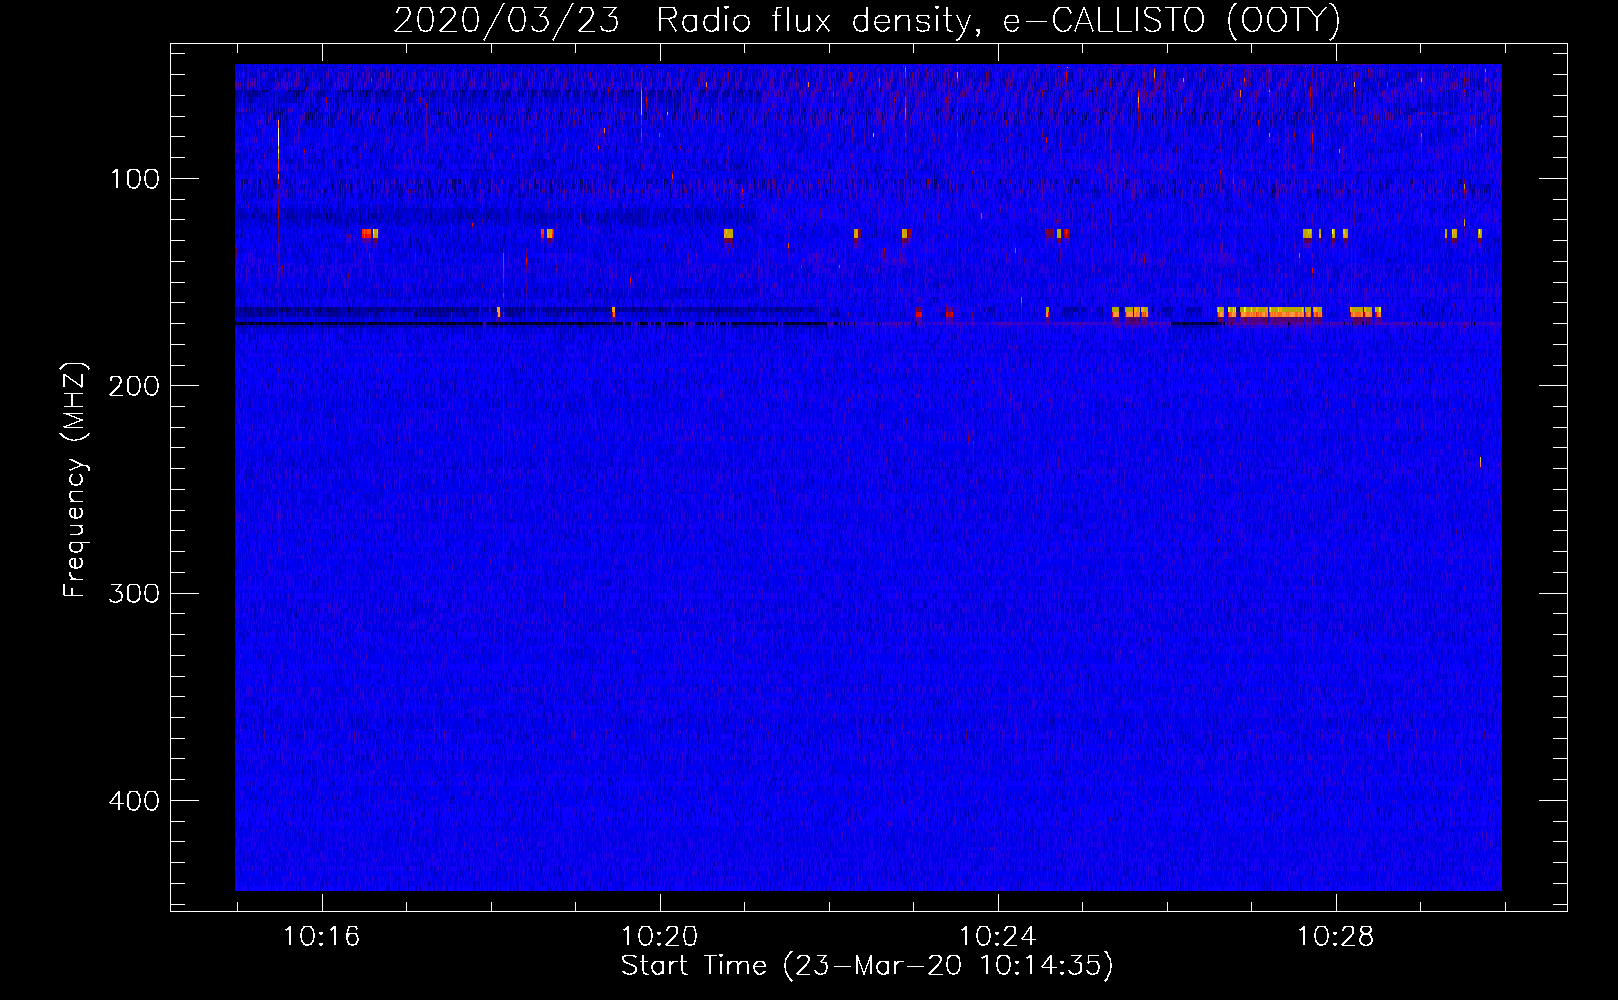Click the 200 frequency tick label
The width and height of the screenshot is (1618, 1000).
pos(133,386)
